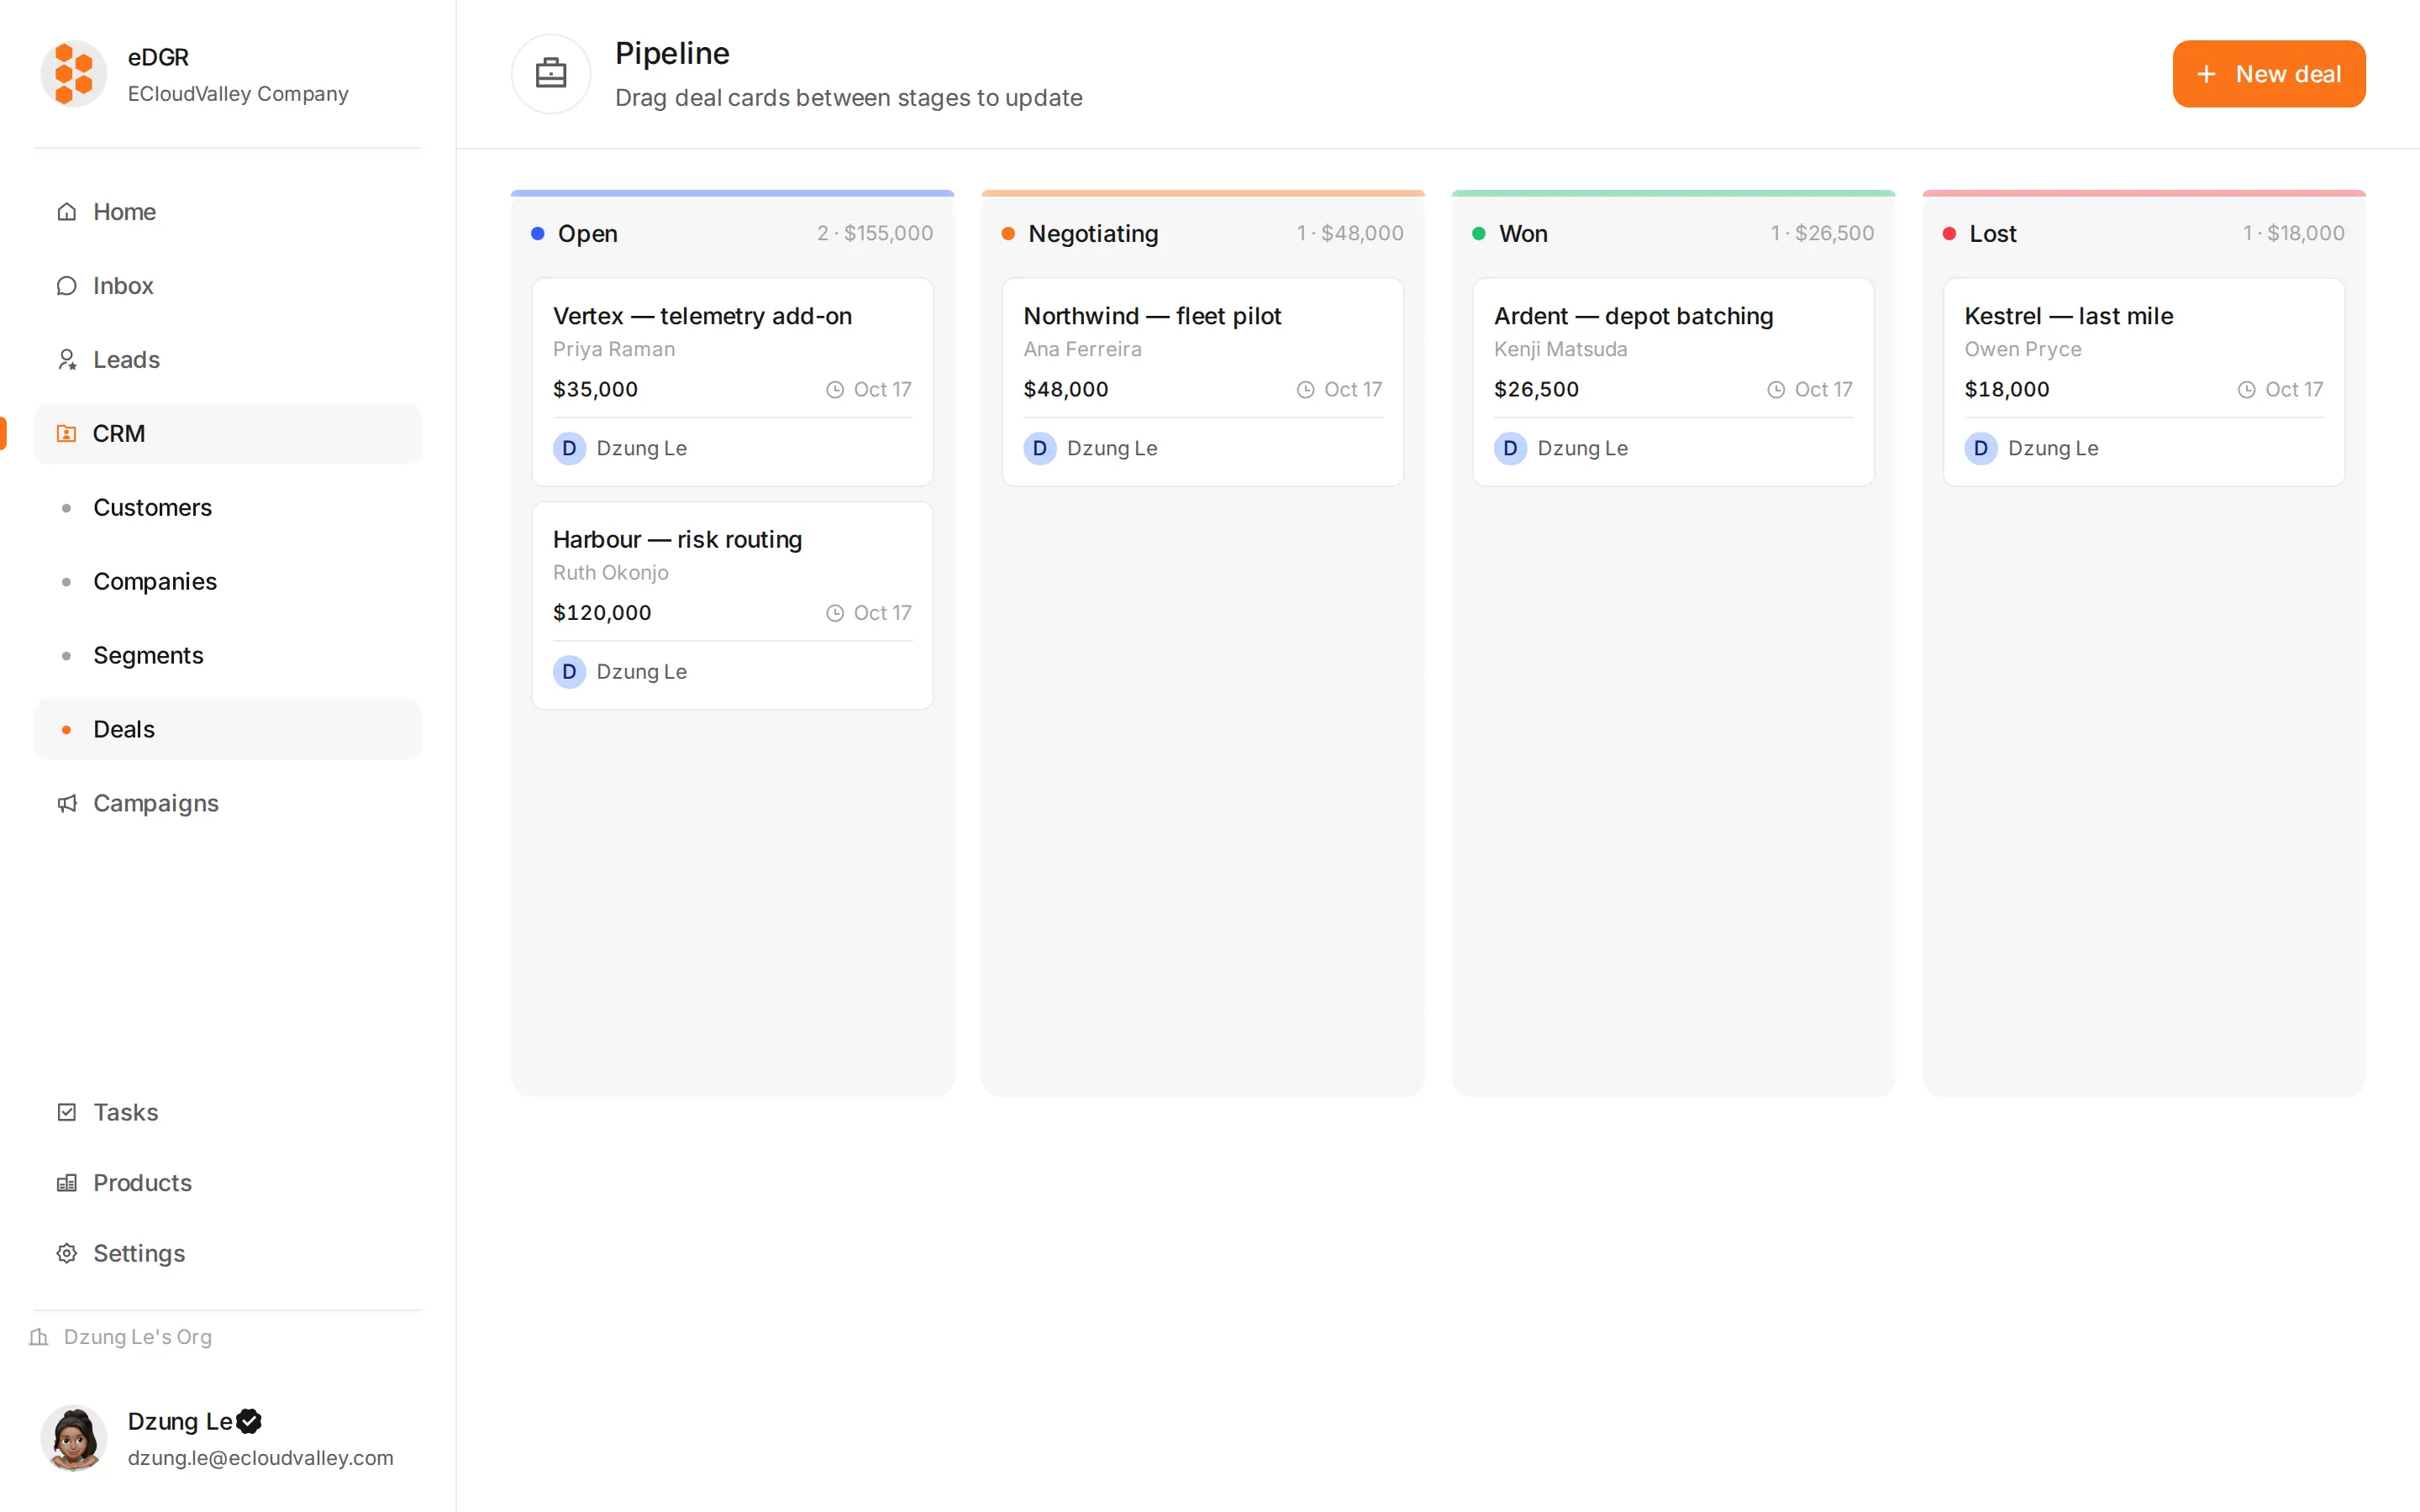Open Inbox from the sidebar
This screenshot has height=1512, width=2420.
coord(227,286)
